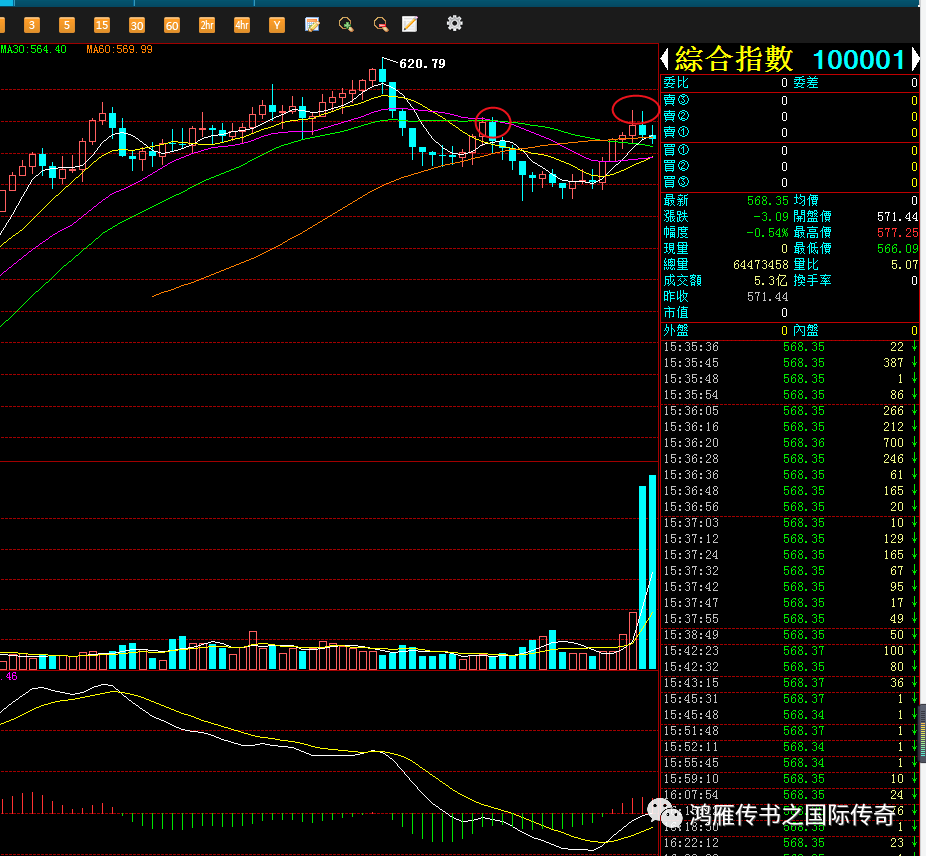Go to previous symbol with left arrow
This screenshot has height=856, width=926.
pyautogui.click(x=665, y=59)
